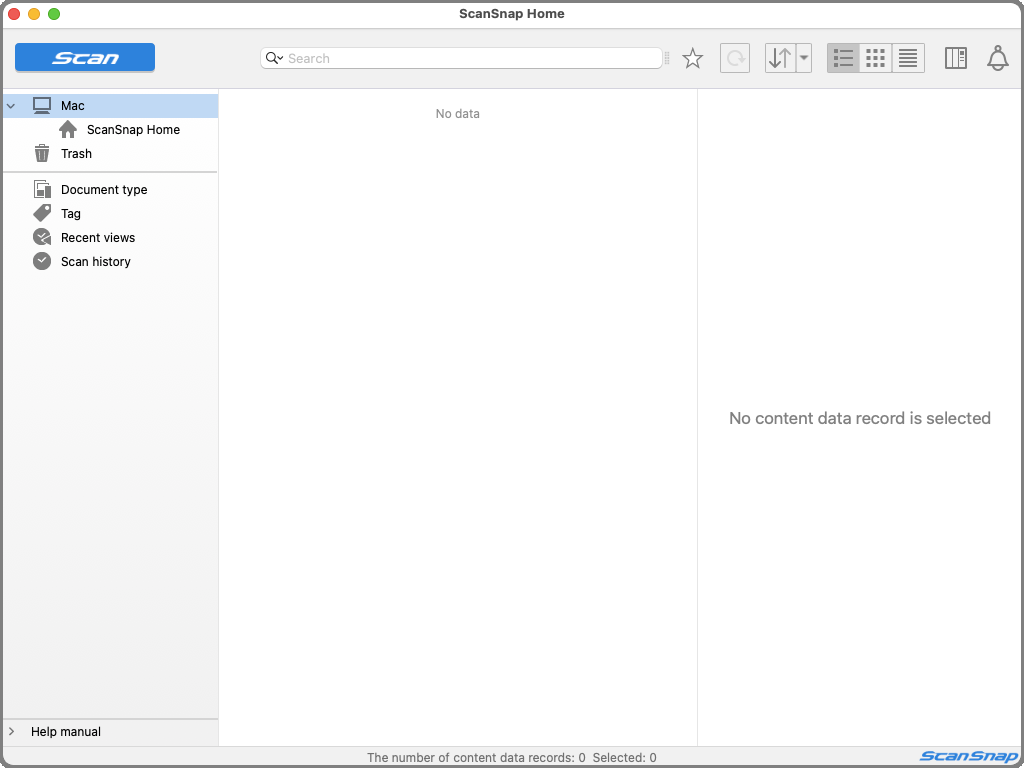Click the ScanSnap Home house icon
Image resolution: width=1024 pixels, height=768 pixels.
[68, 129]
